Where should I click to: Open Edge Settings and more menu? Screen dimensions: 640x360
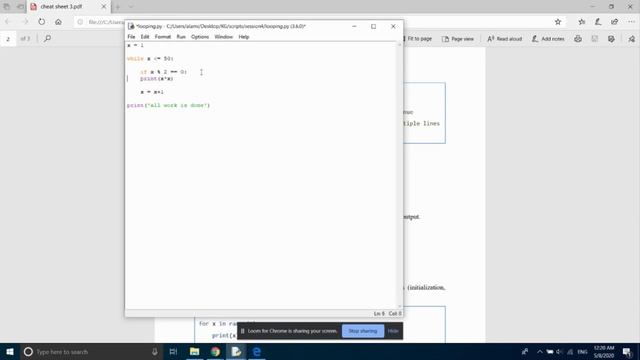coord(631,22)
